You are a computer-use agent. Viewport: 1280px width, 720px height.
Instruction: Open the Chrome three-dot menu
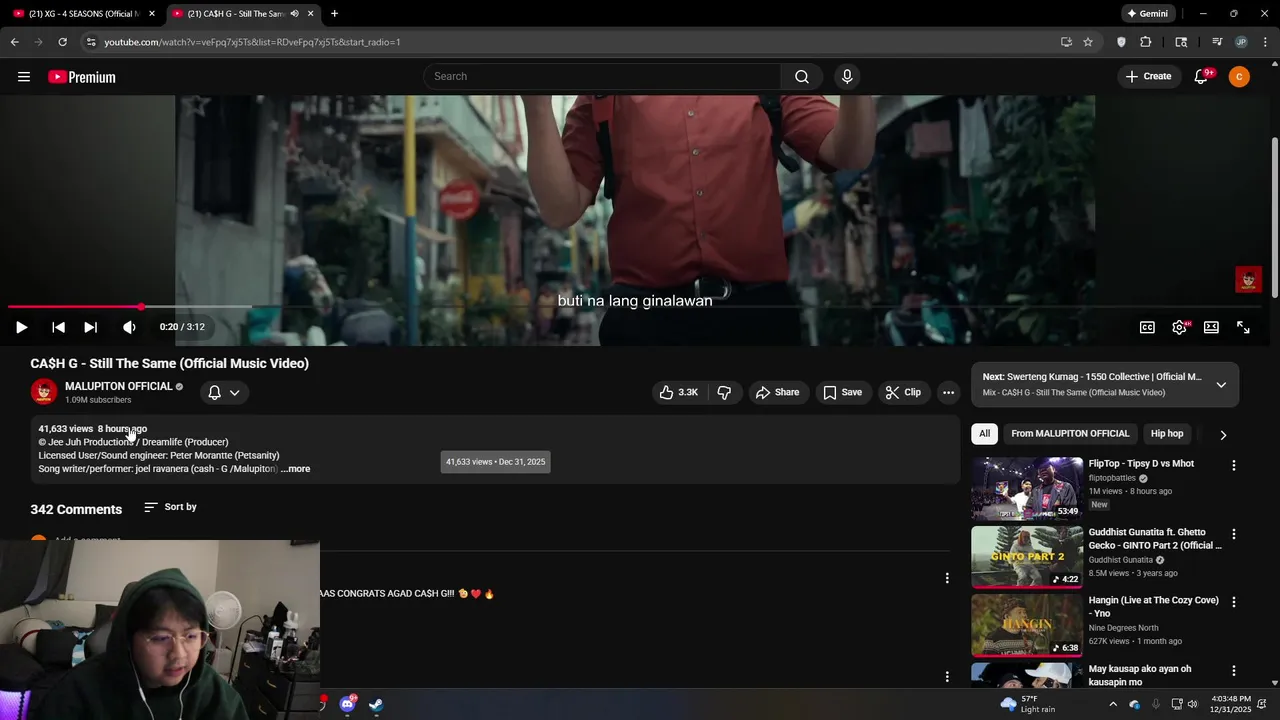click(1265, 42)
